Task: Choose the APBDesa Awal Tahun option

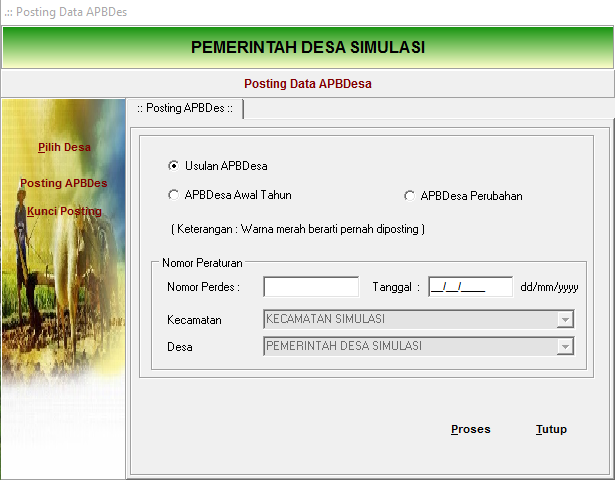Action: [174, 196]
